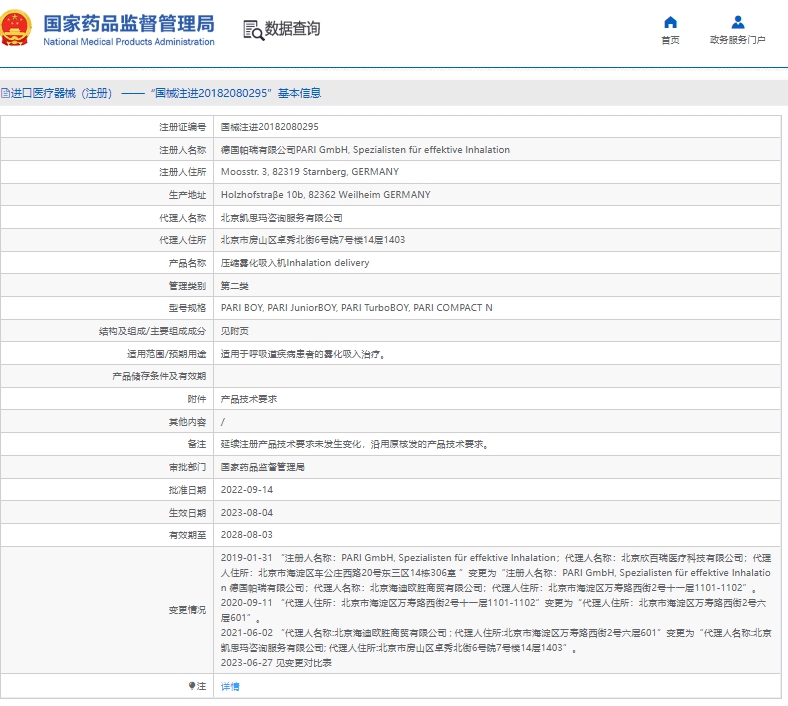788x706 pixels.
Task: Click the 注册人住所 label
Action: click(182, 172)
